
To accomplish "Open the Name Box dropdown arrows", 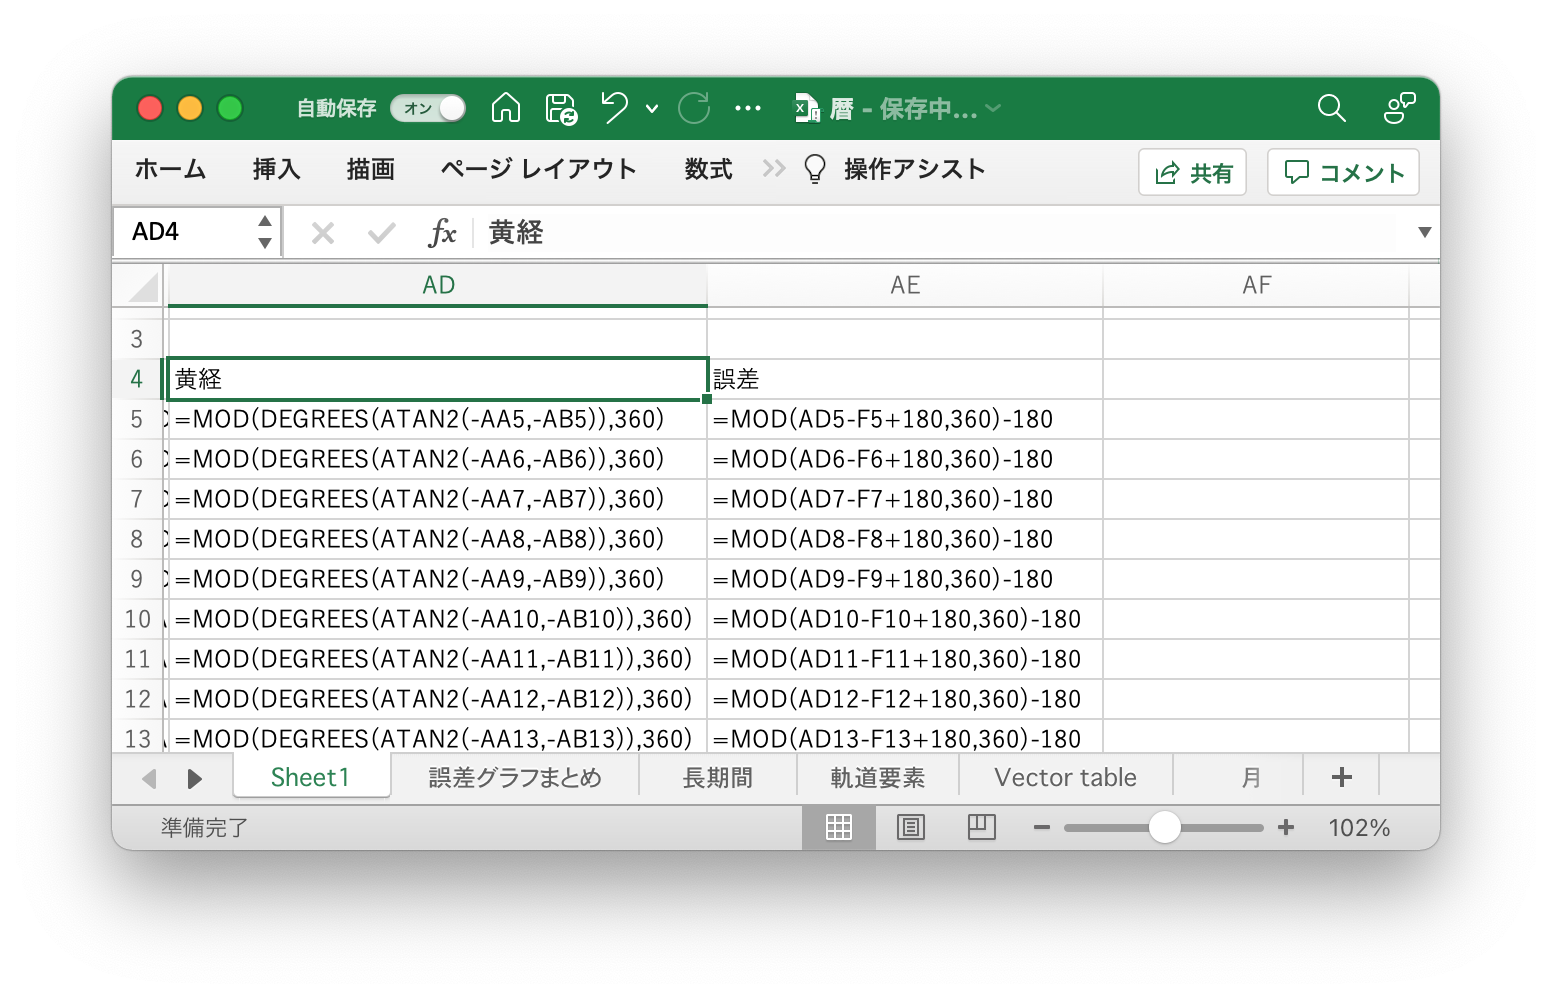I will tap(265, 232).
